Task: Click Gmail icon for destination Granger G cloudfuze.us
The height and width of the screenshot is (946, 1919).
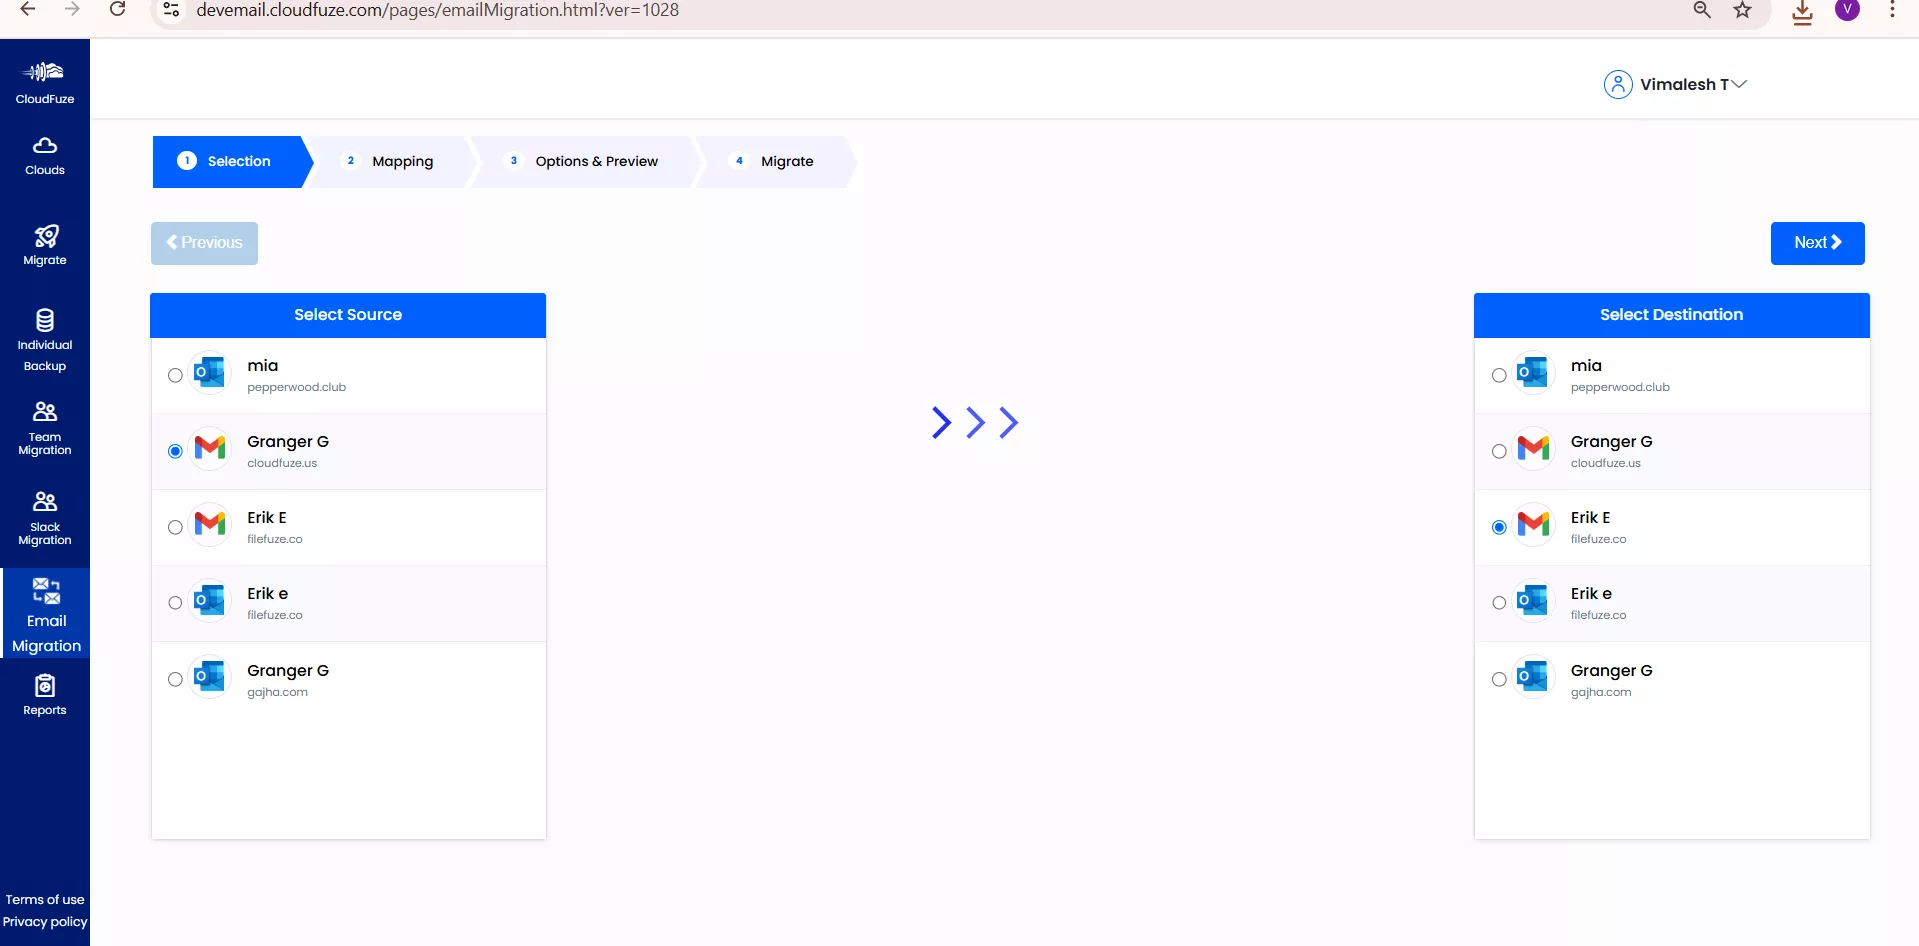Action: point(1533,450)
